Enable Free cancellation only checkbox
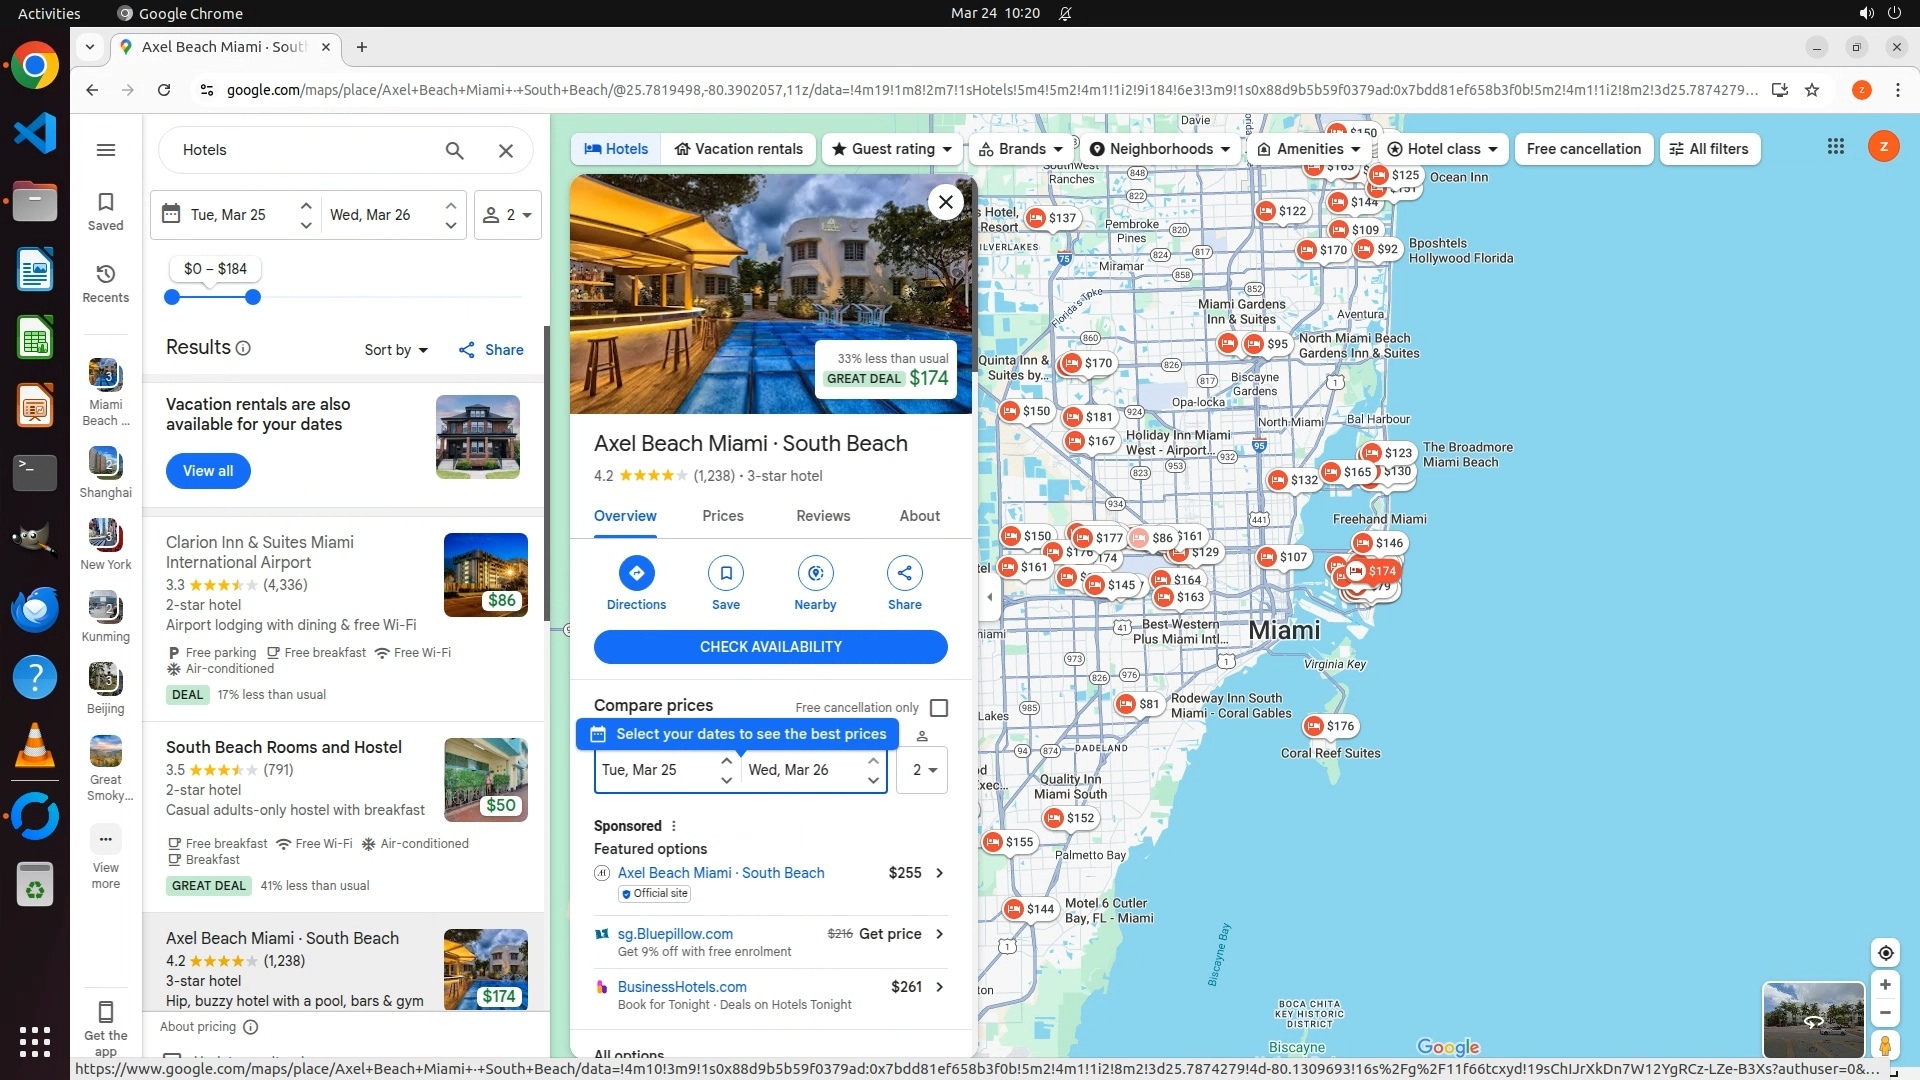The width and height of the screenshot is (1920, 1080). pos(938,708)
